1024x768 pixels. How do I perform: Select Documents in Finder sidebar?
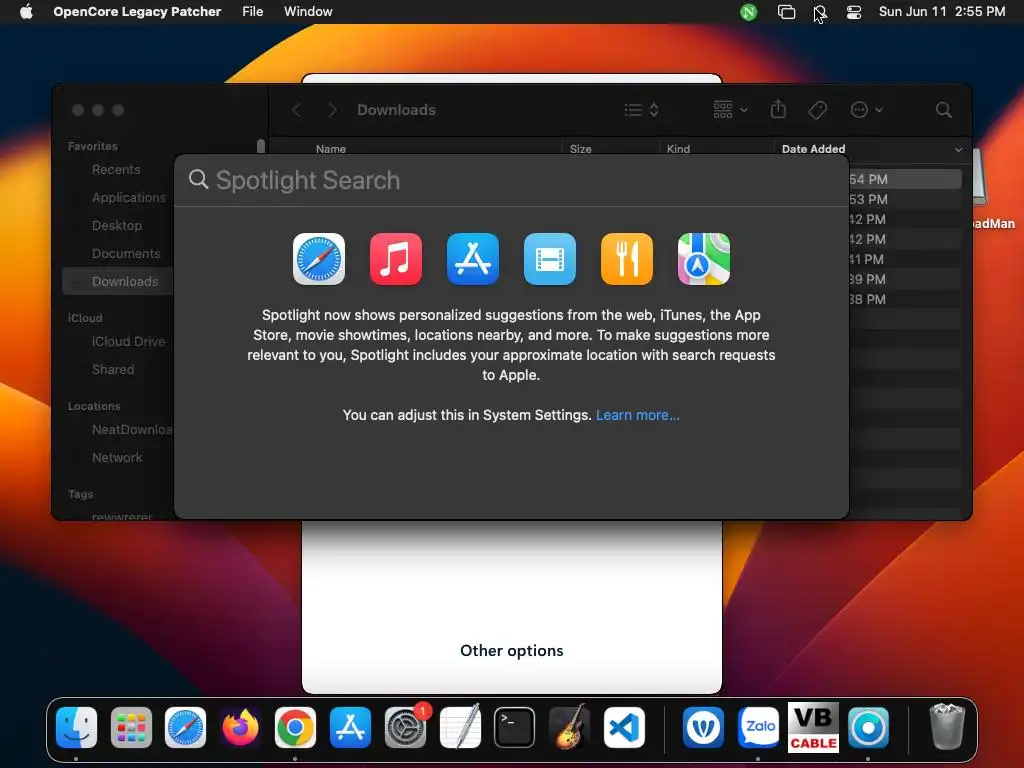pyautogui.click(x=126, y=254)
